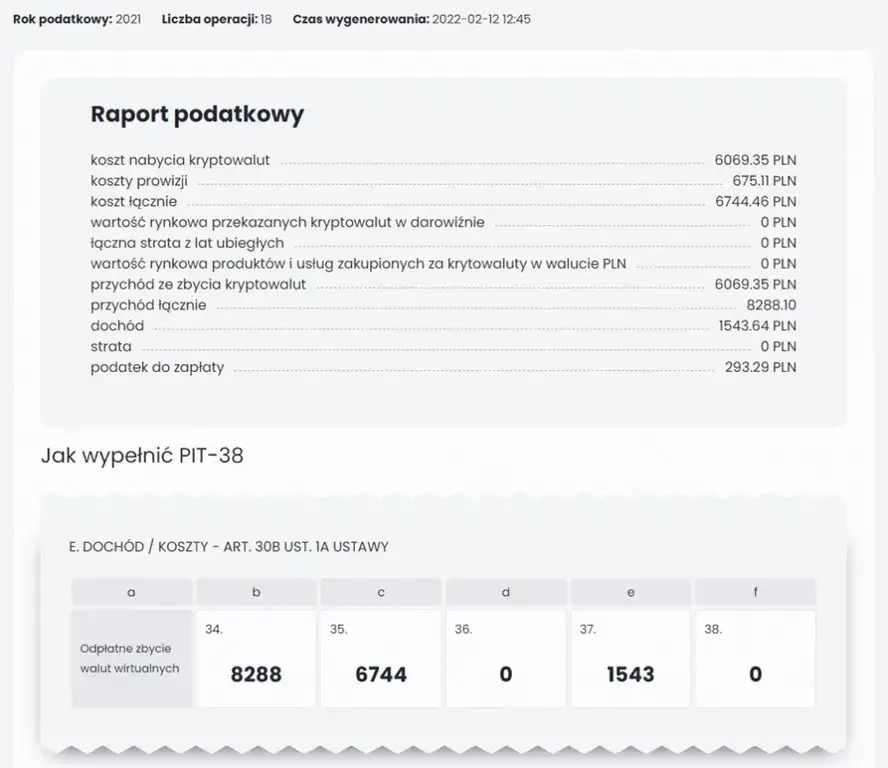Click column header 'b' in PIT-38 table

[256, 592]
